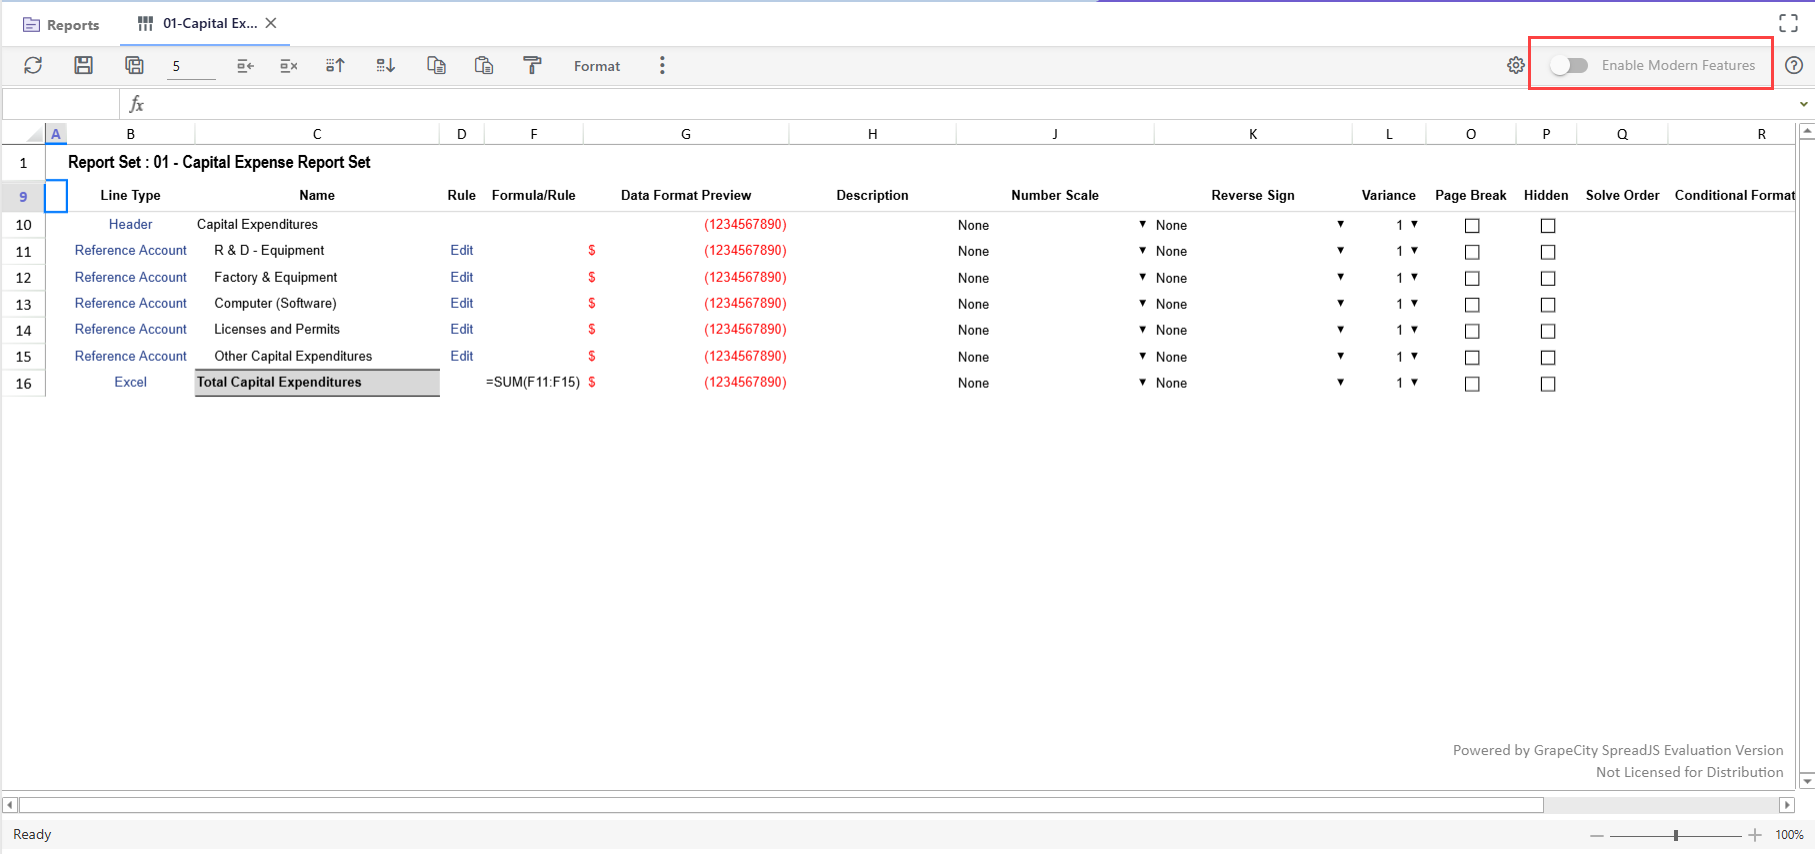Check Page Break for Total Capital Expenditures row

[1472, 384]
